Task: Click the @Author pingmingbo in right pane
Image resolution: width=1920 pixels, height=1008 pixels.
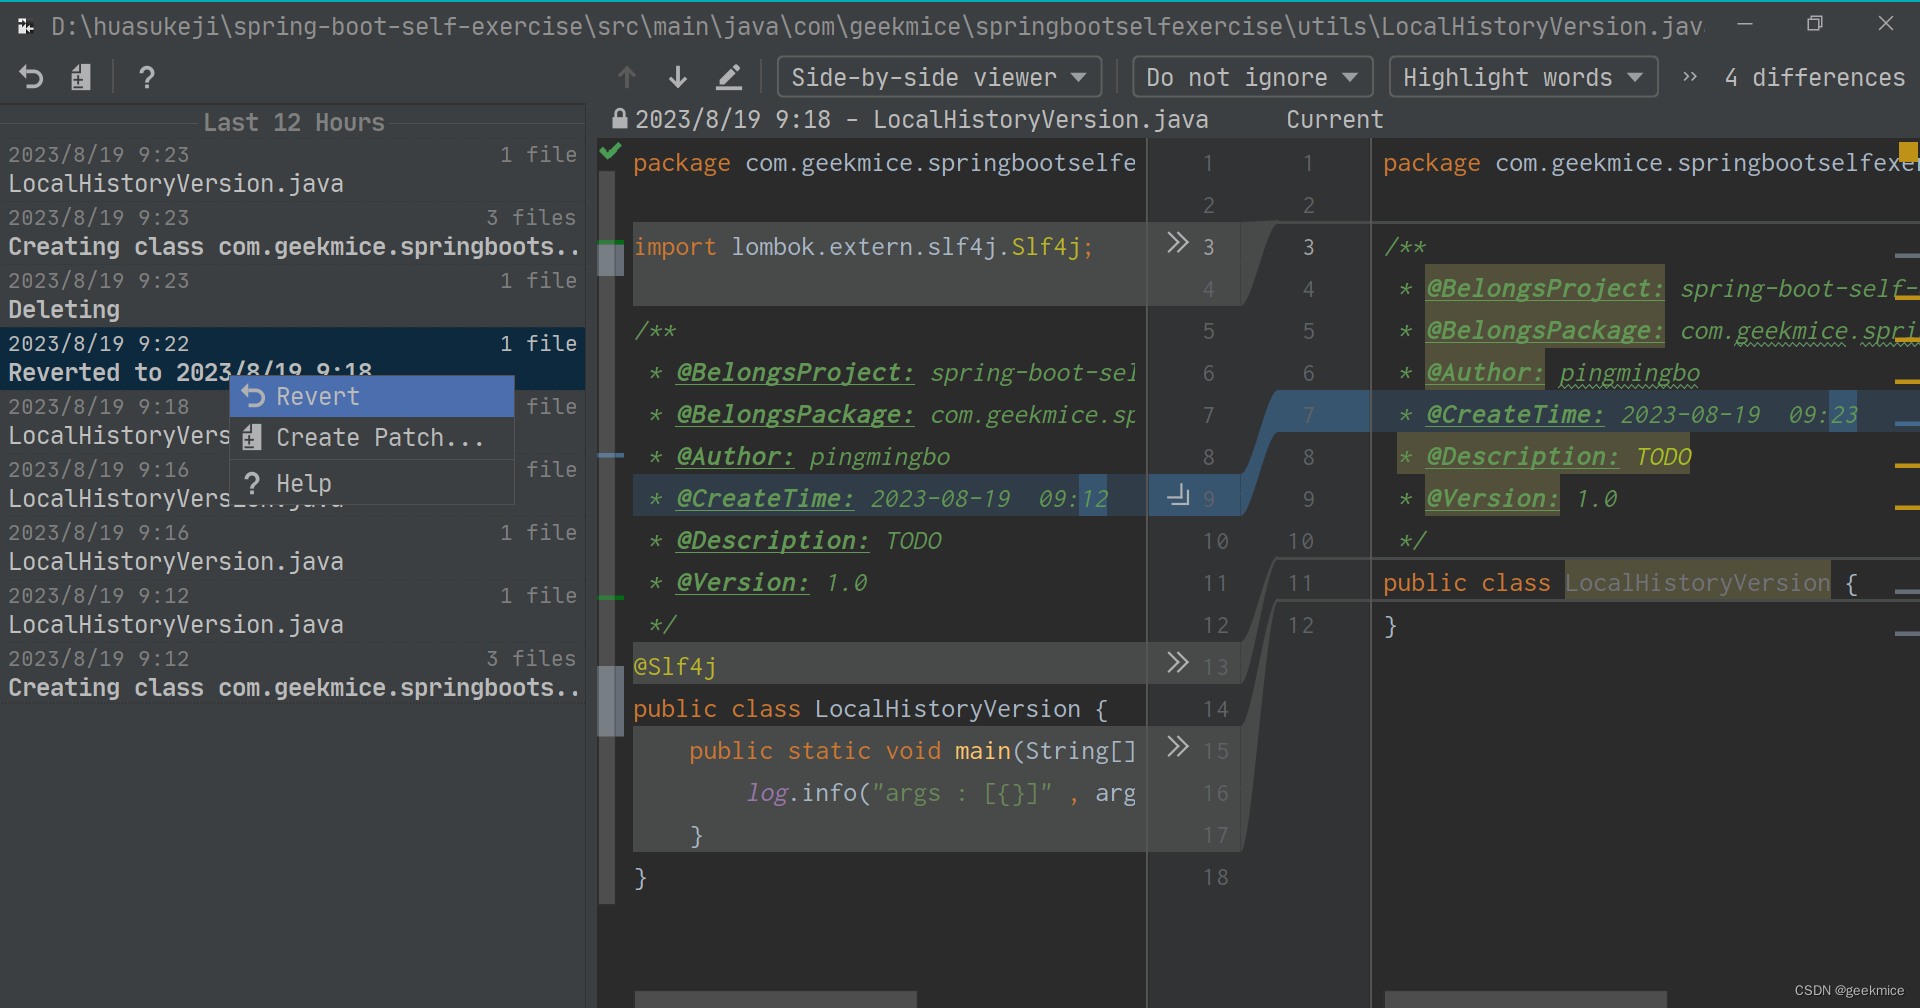Action: tap(1562, 373)
